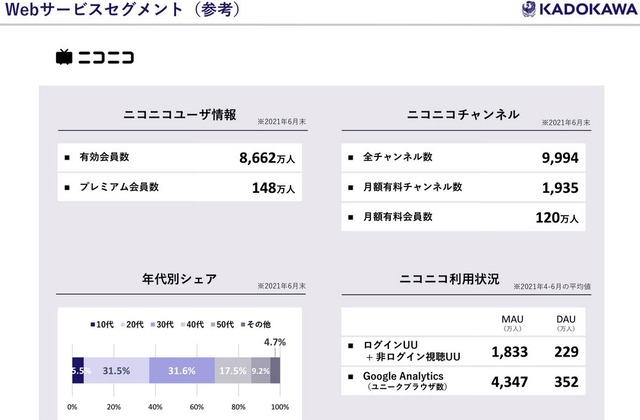
Task: Click the 30代 legend entry
Action: 162,324
